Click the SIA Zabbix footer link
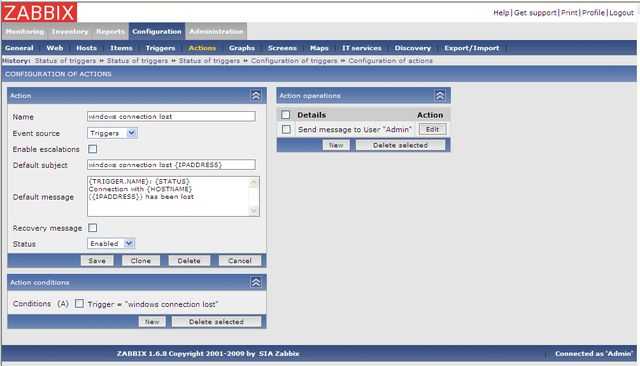640x366 pixels. pos(279,353)
